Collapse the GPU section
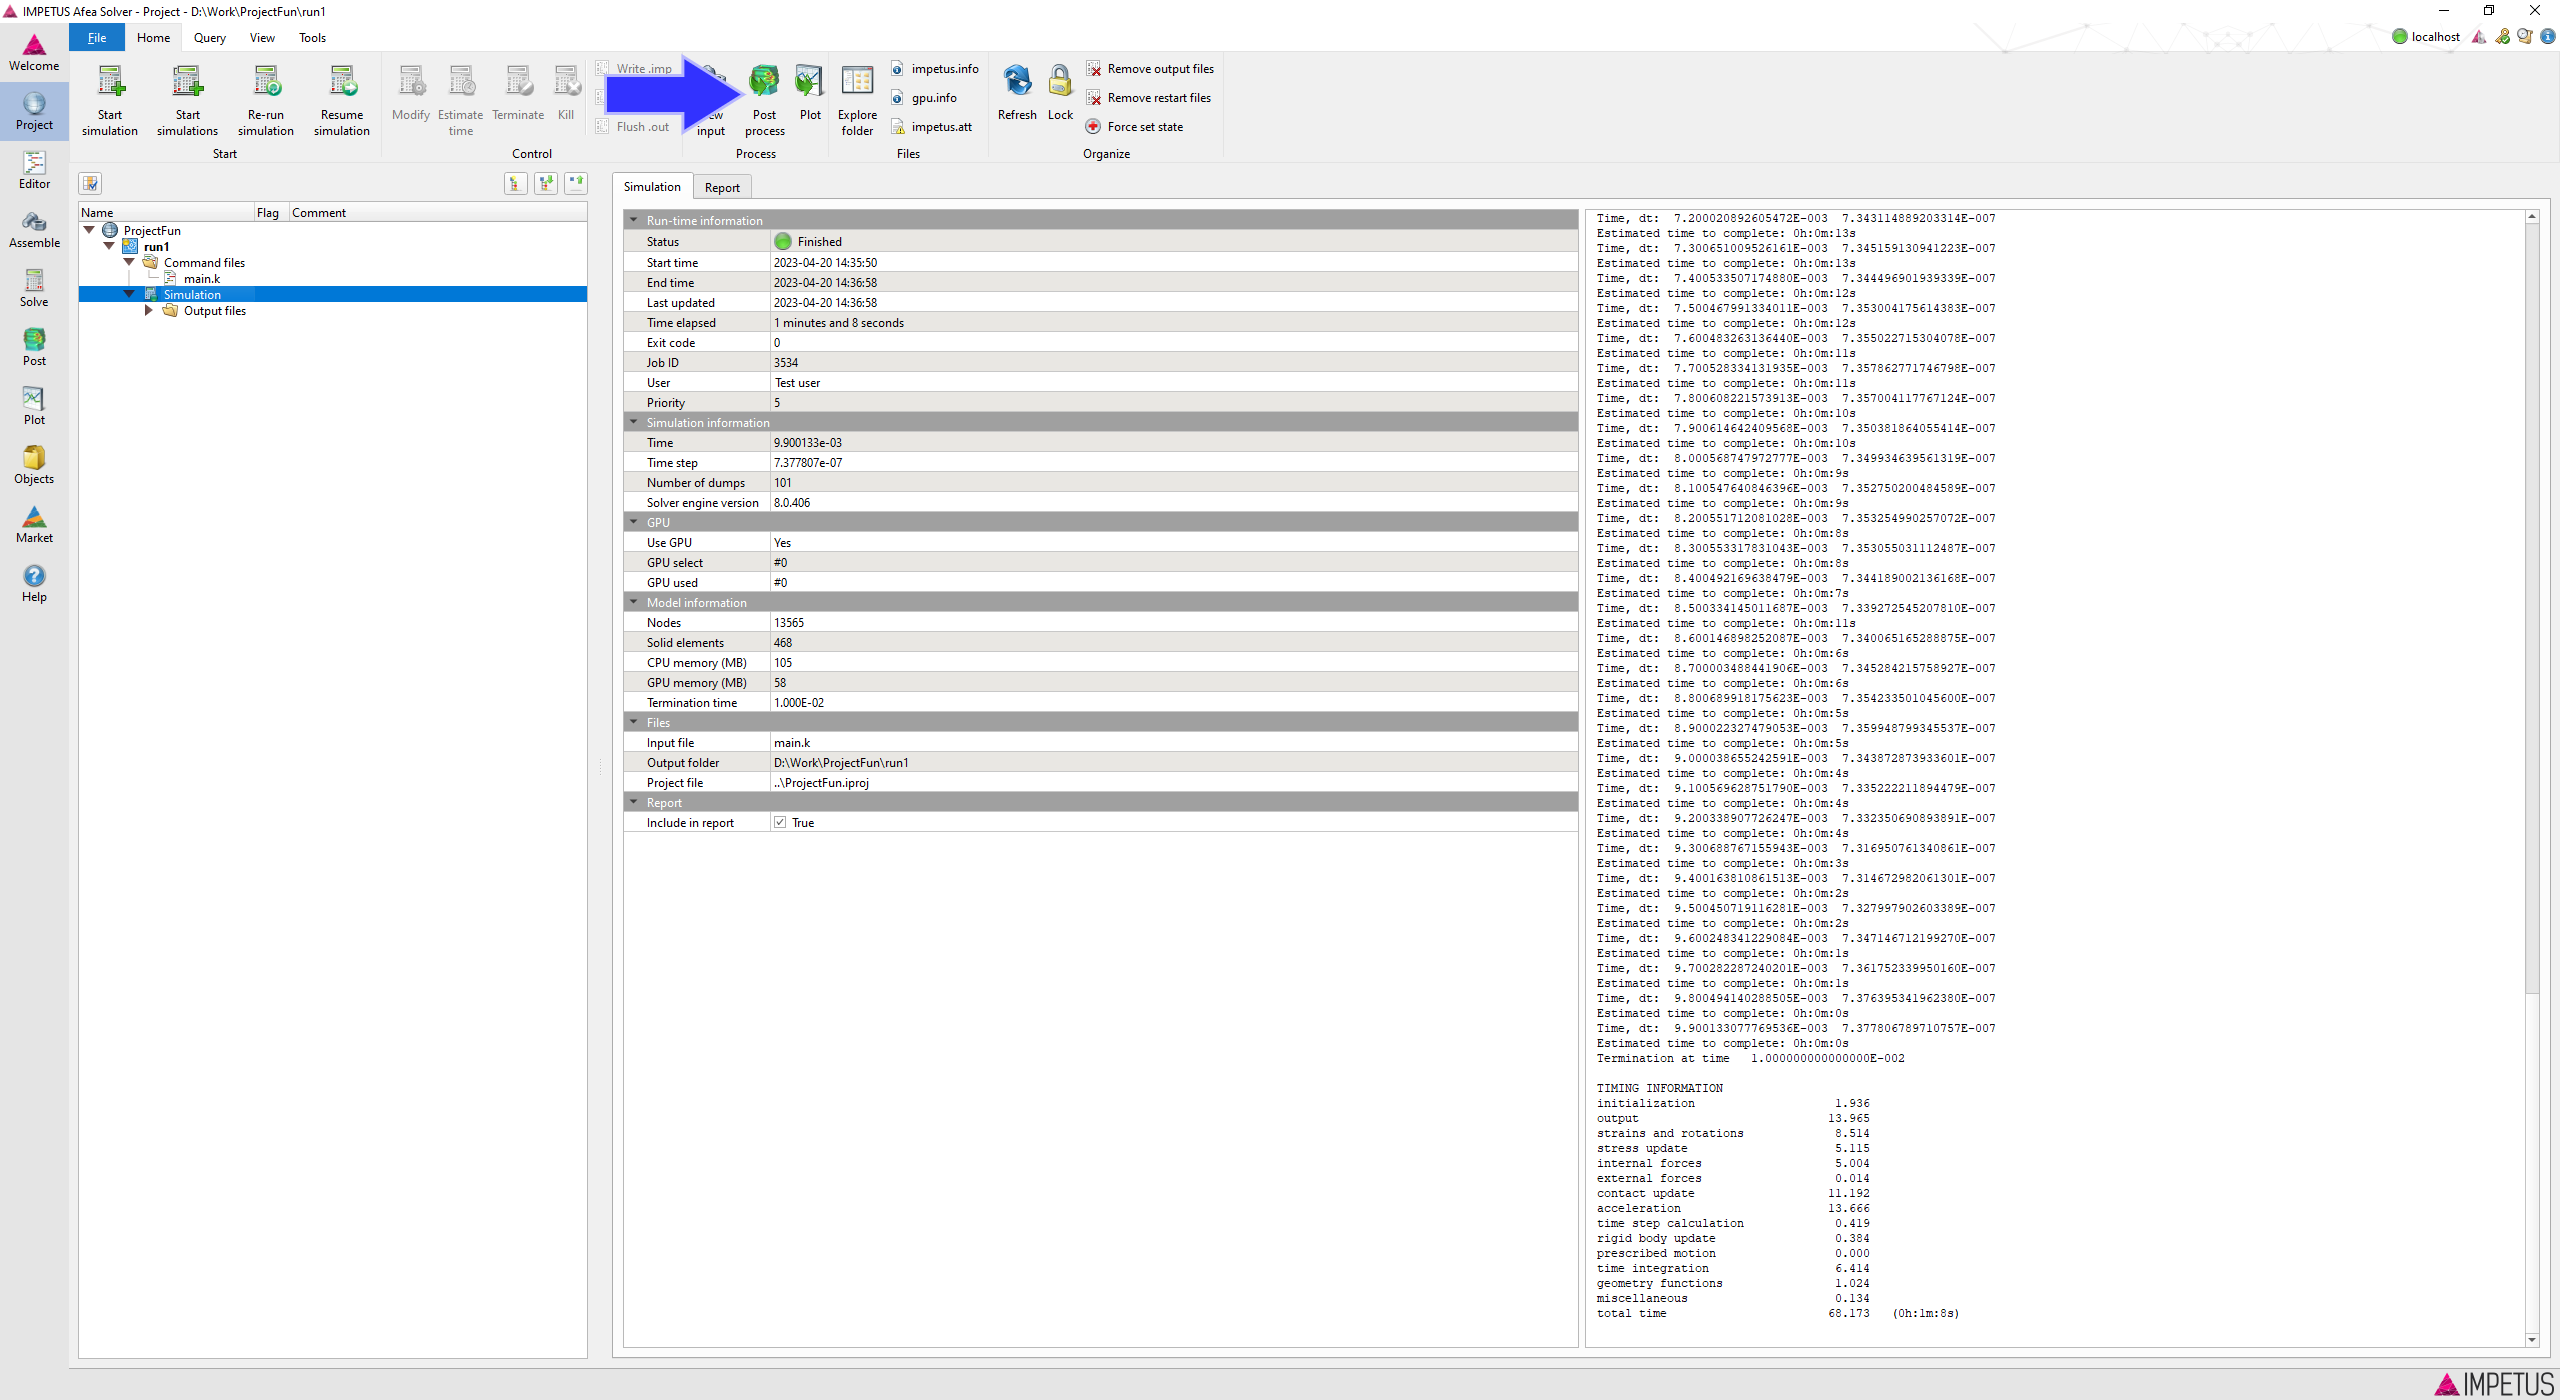This screenshot has width=2560, height=1400. [x=633, y=522]
